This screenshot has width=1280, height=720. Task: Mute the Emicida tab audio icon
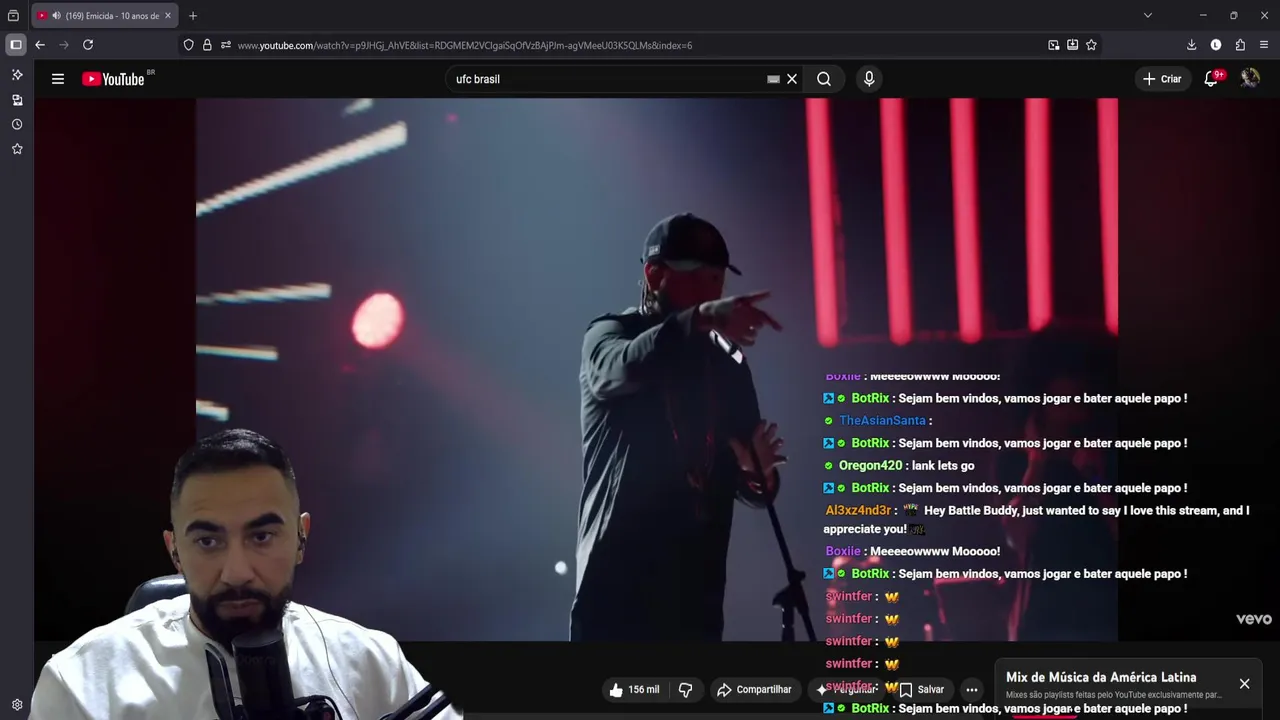(56, 16)
